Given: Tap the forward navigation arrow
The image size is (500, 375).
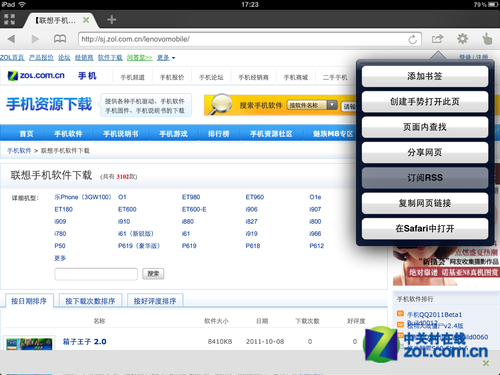Looking at the screenshot, I should pos(35,39).
